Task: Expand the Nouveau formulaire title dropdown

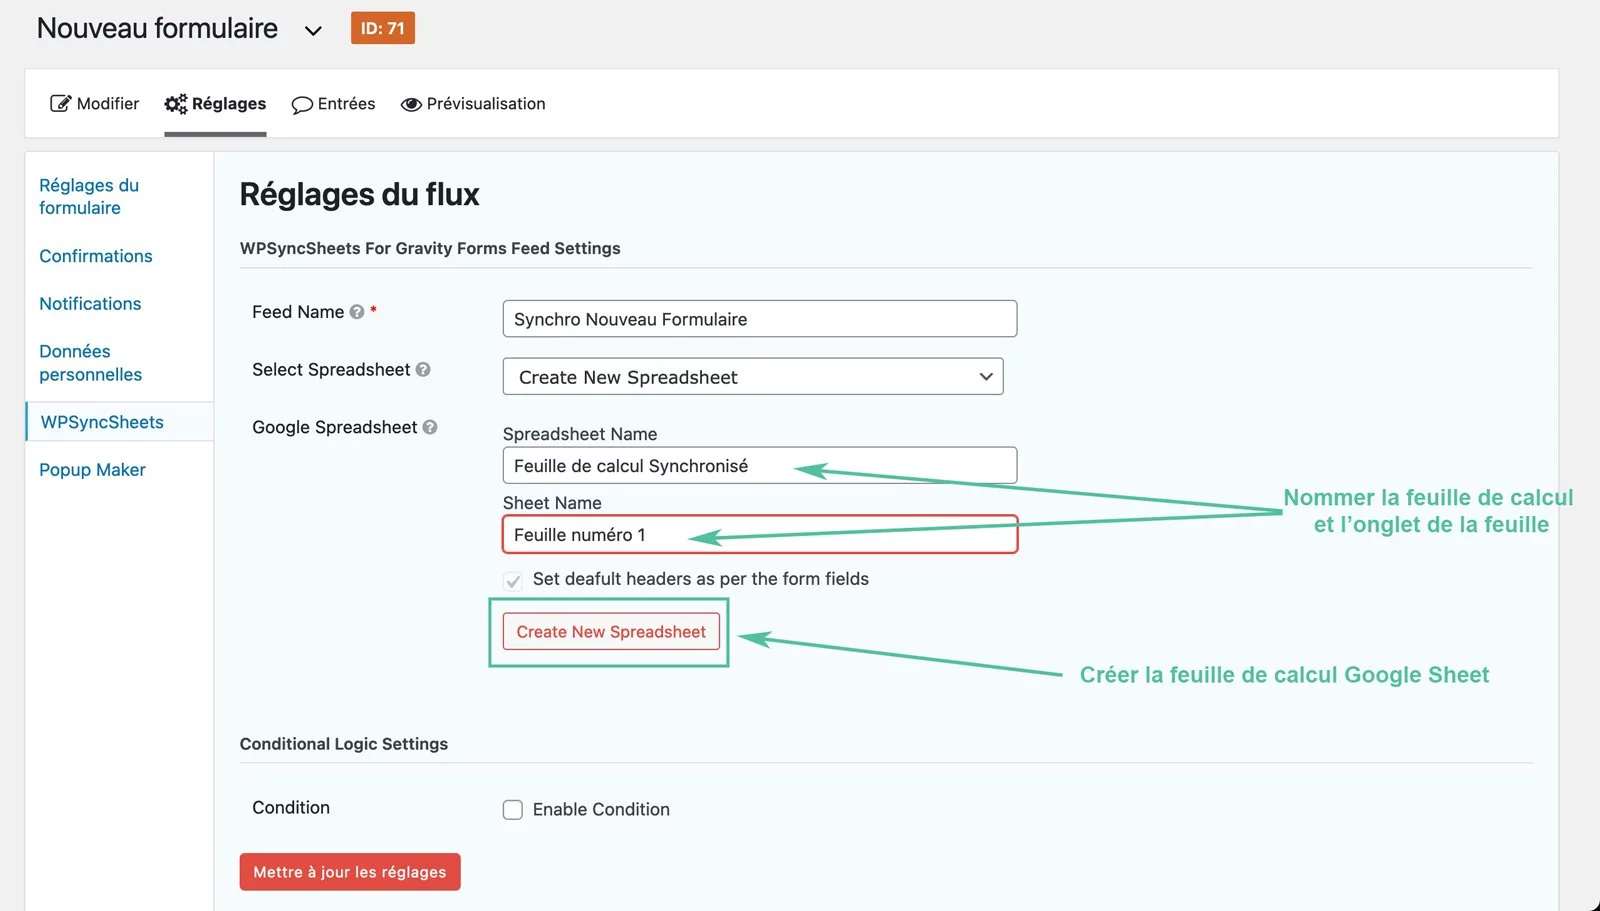Action: click(313, 30)
